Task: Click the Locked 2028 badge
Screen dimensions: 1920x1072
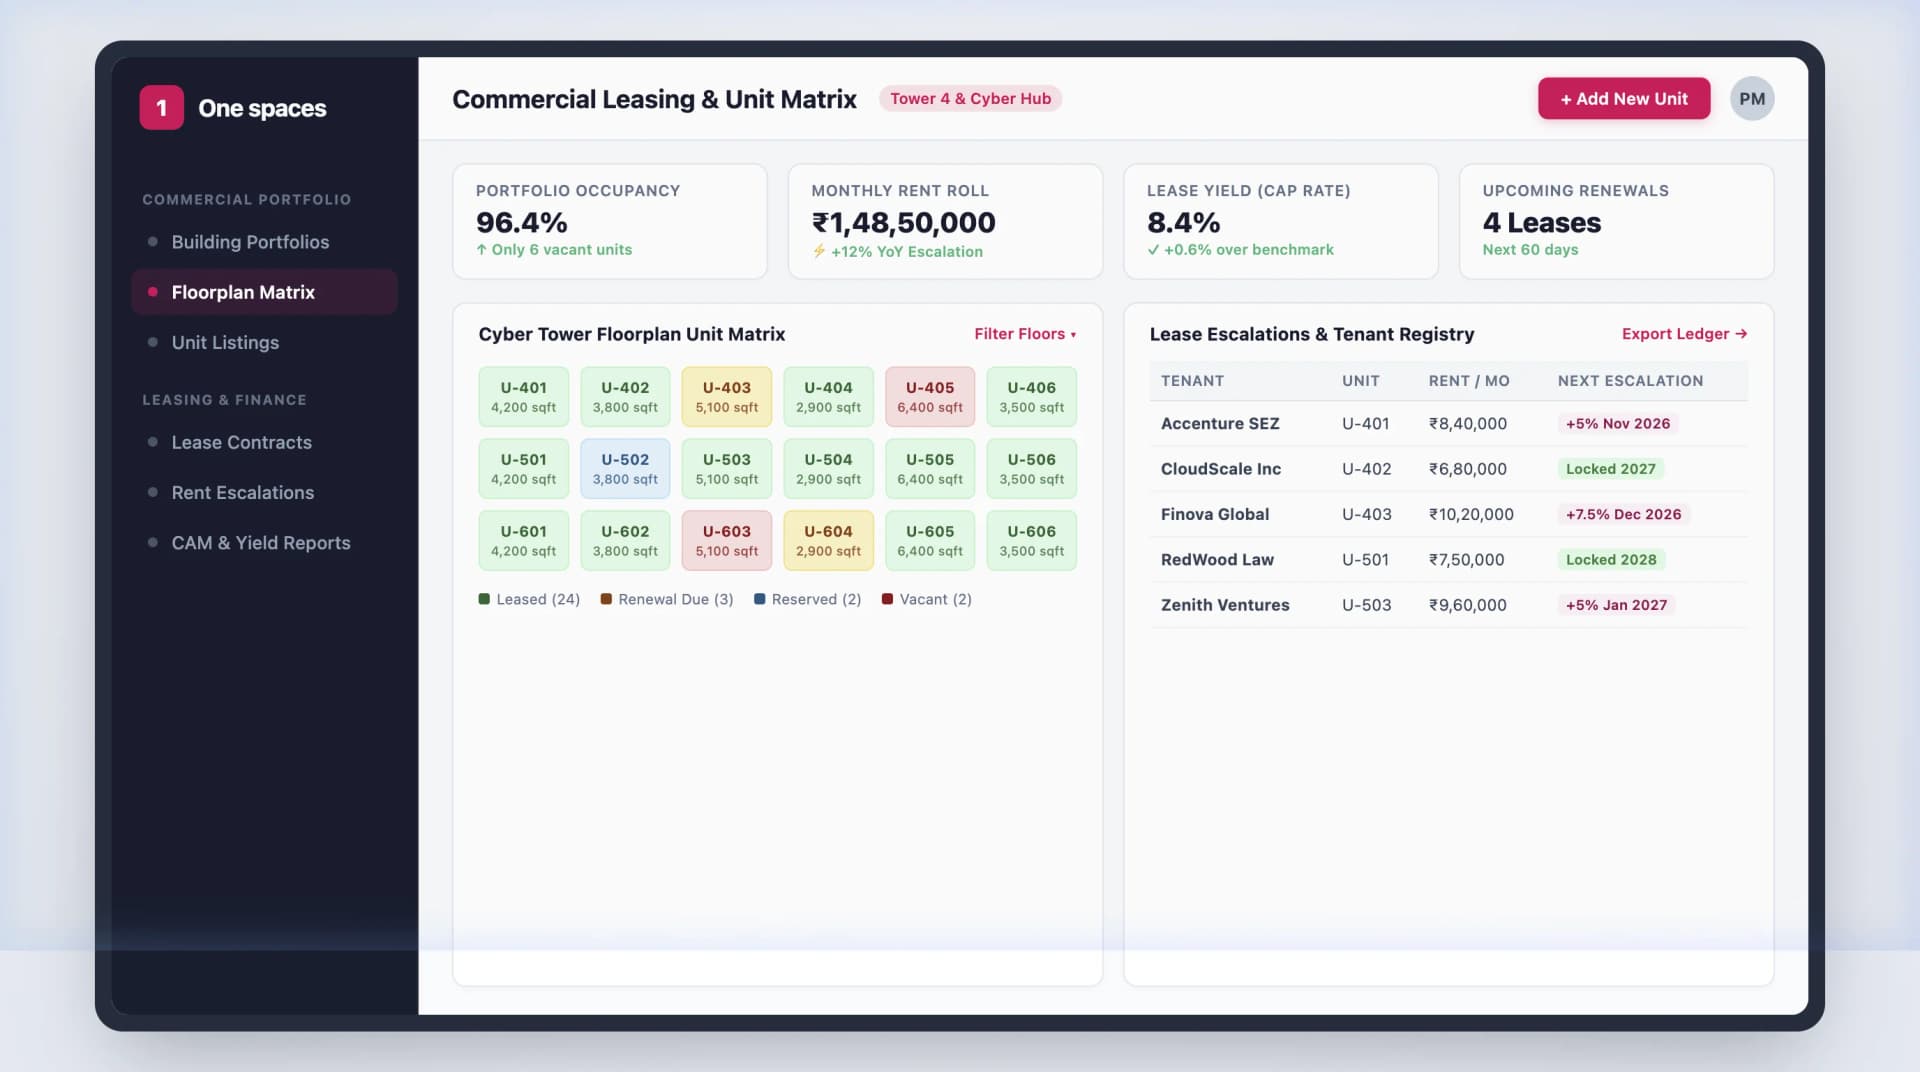Action: point(1610,560)
